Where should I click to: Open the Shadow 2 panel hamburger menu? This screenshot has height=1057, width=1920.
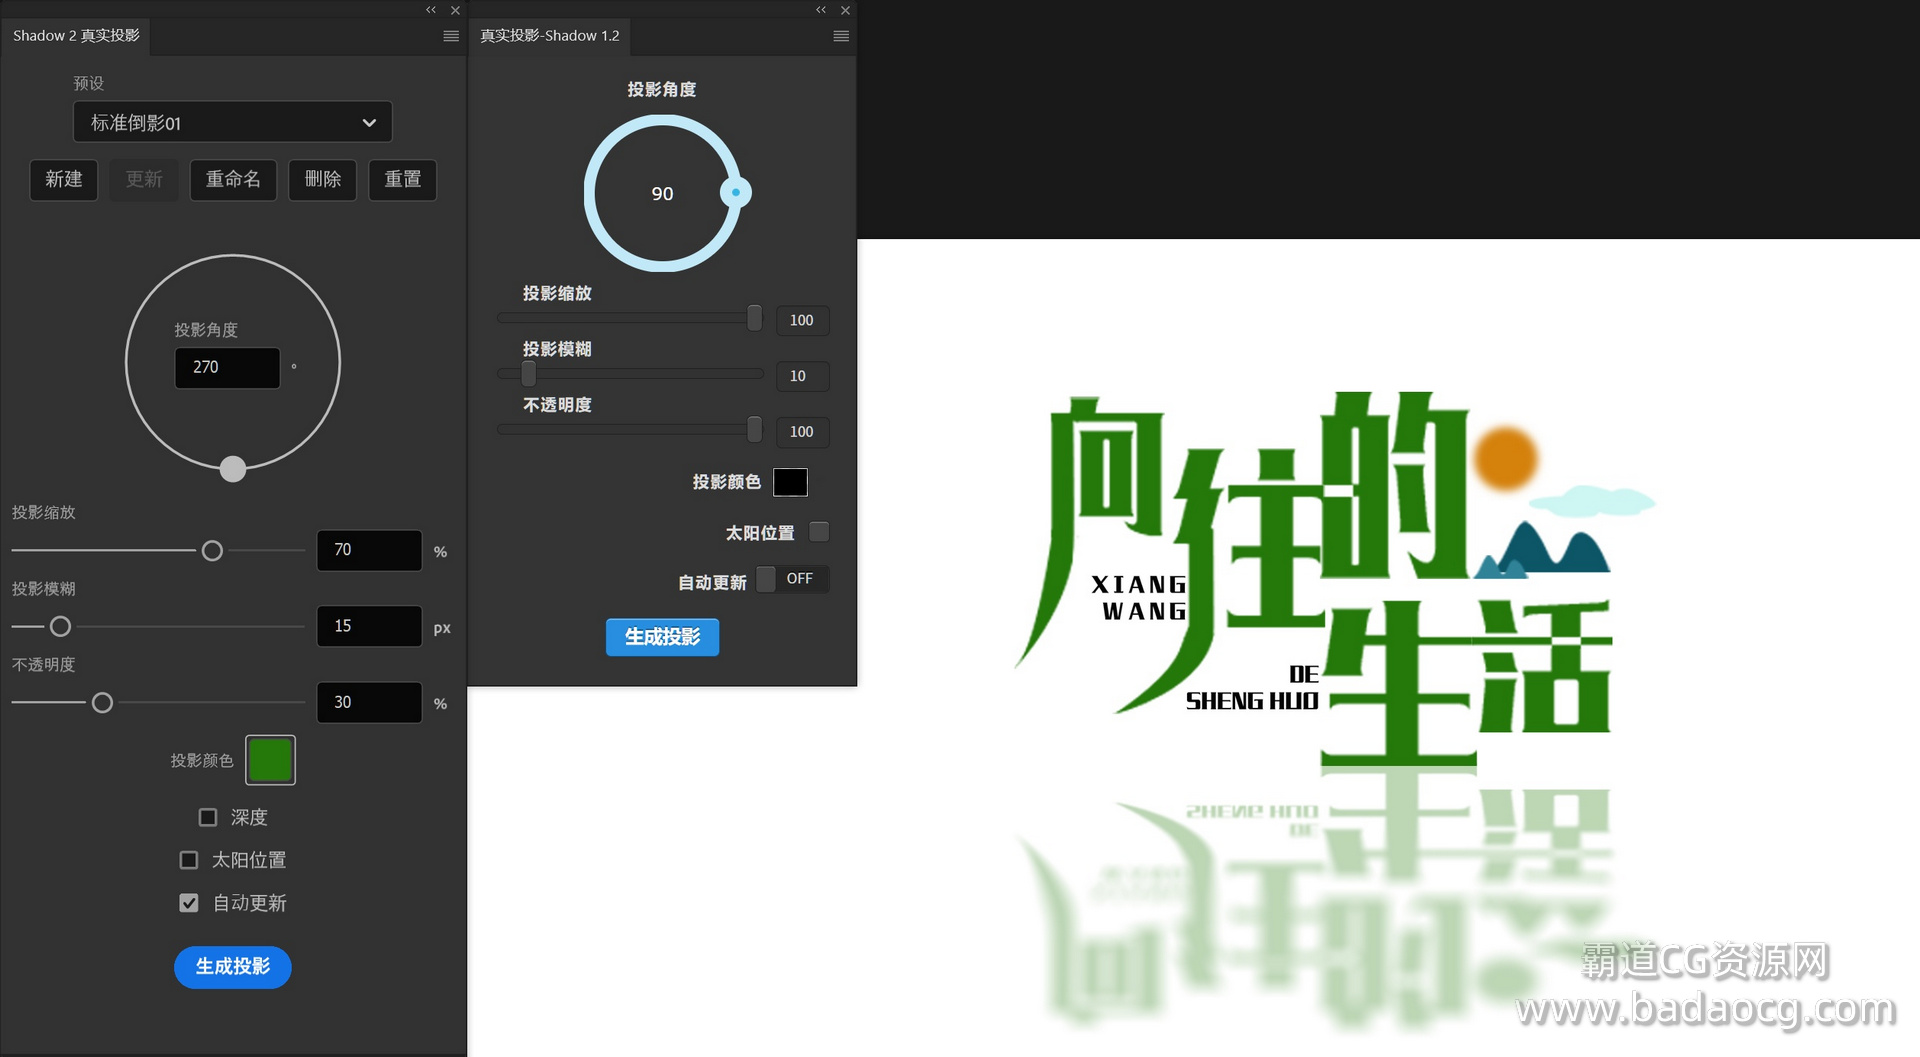click(x=451, y=36)
